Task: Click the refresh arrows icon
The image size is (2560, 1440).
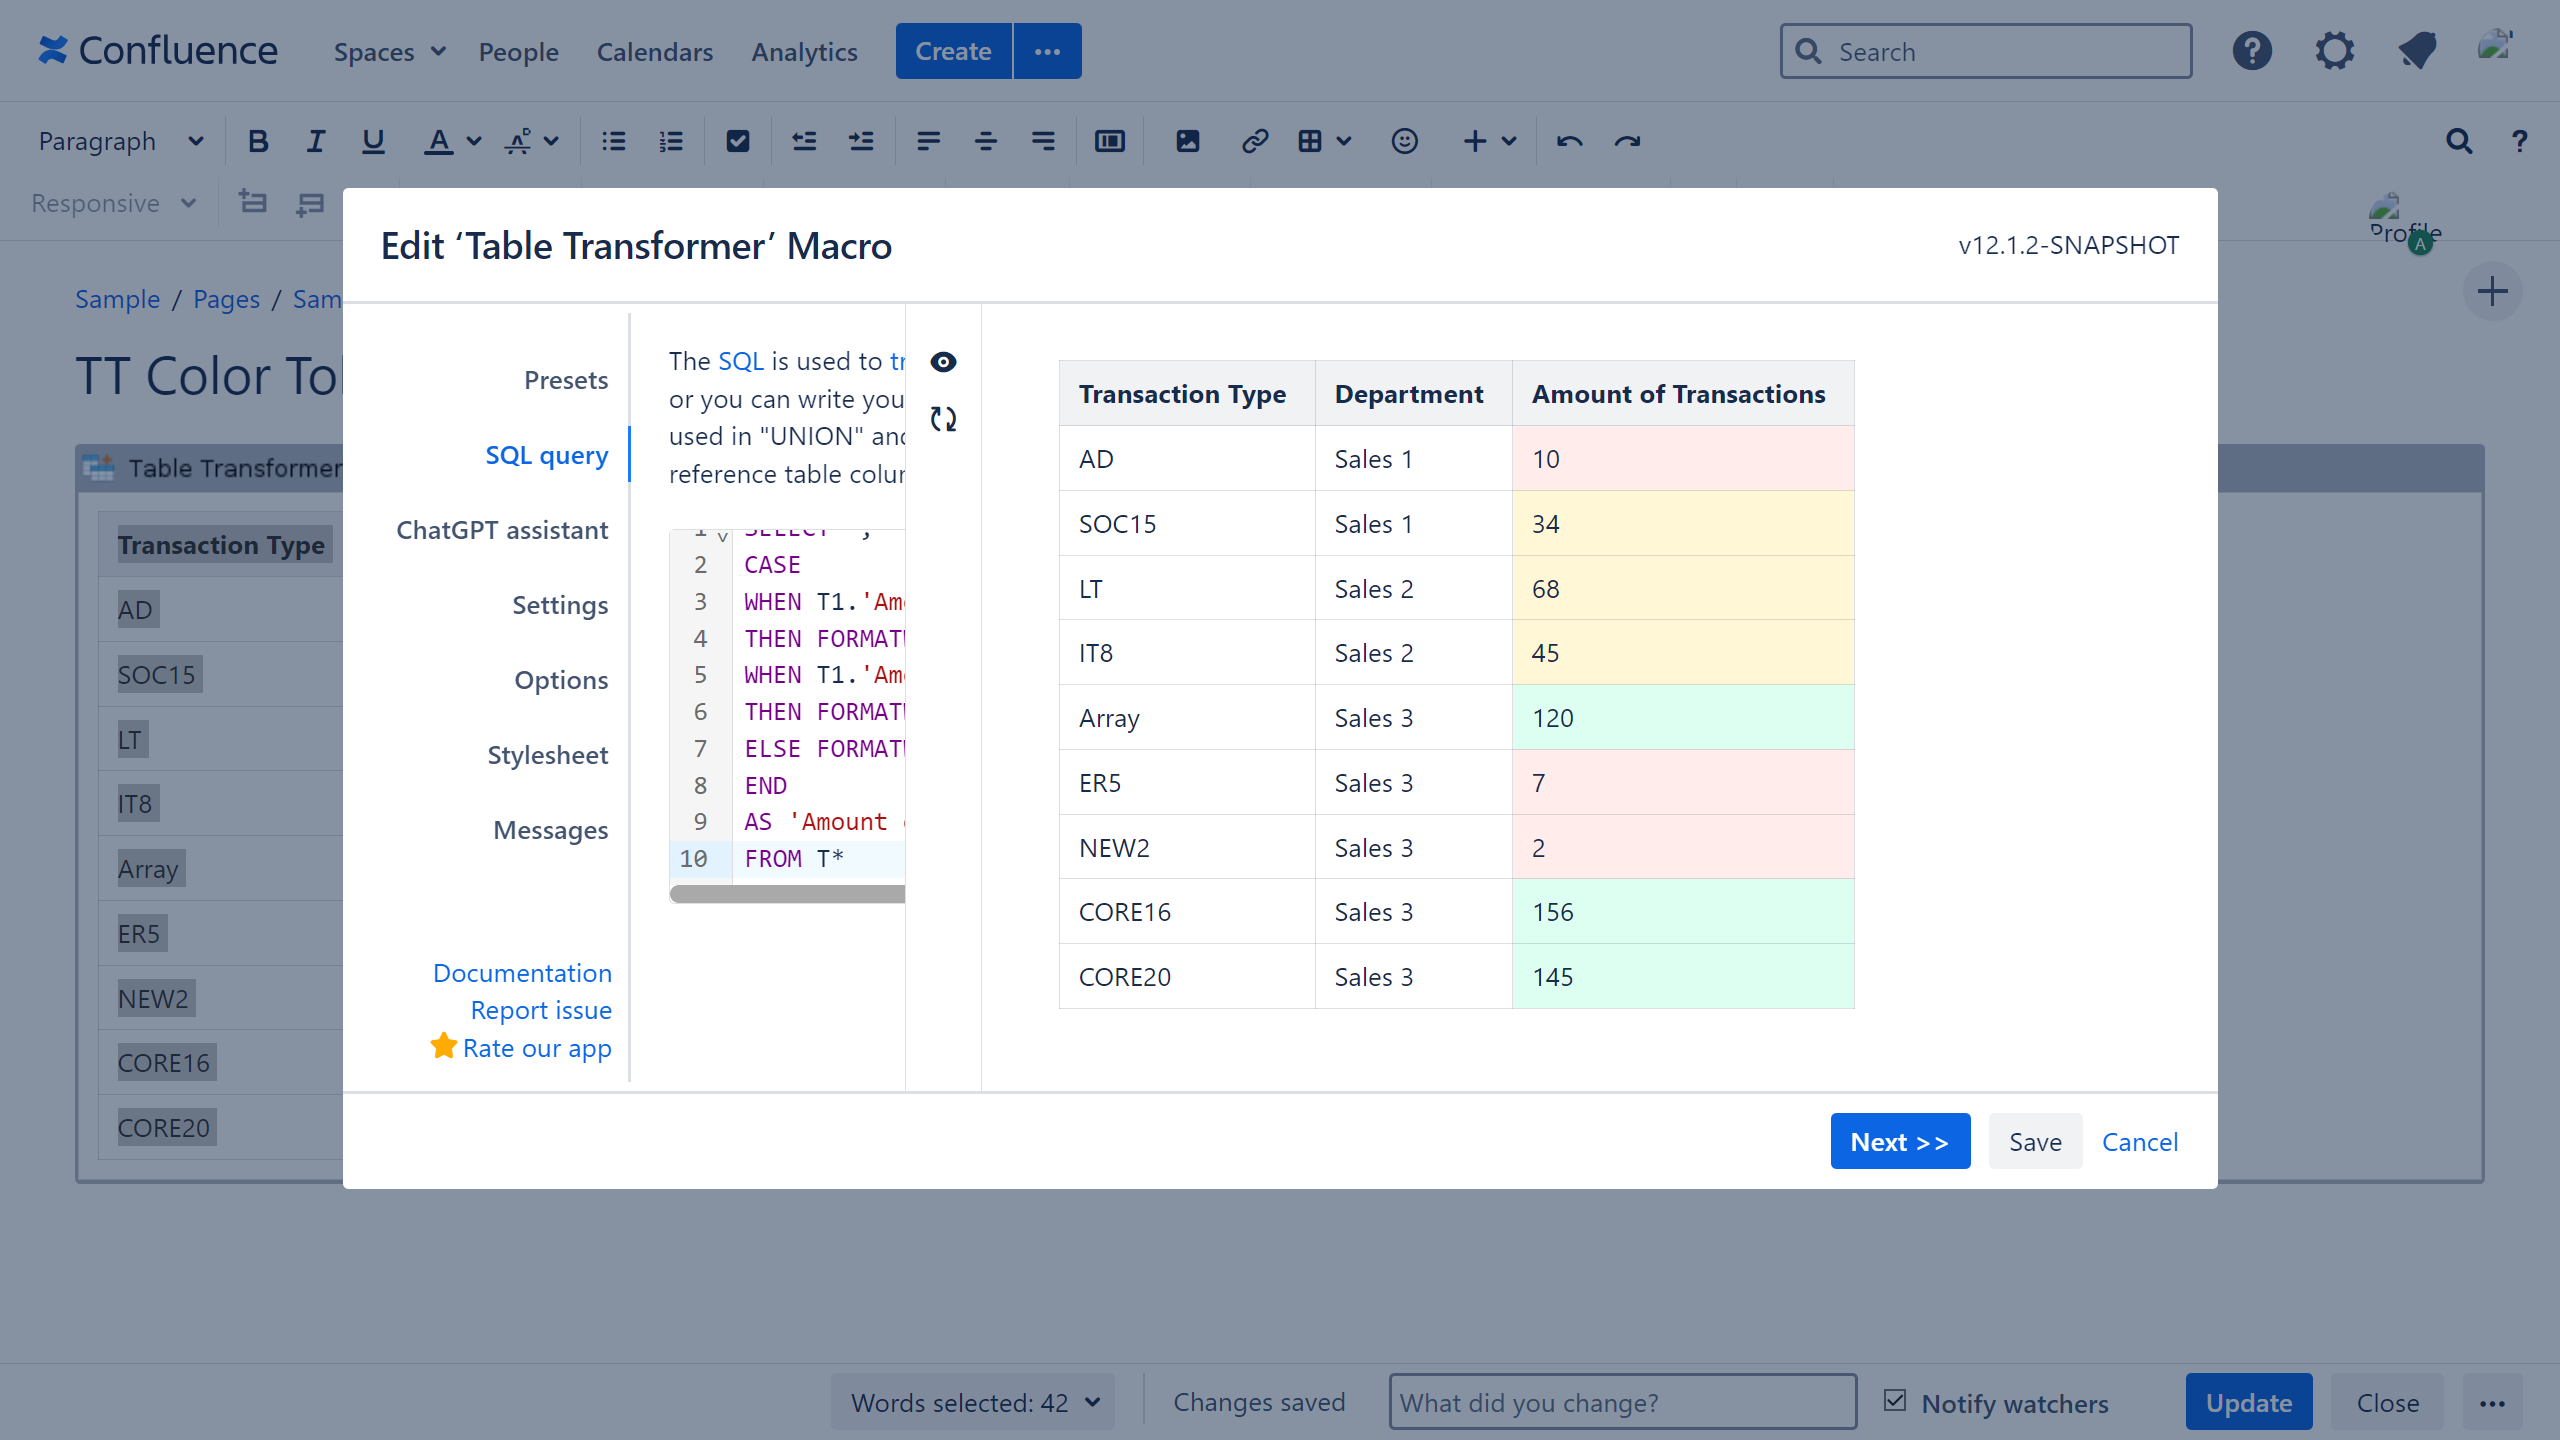Action: tap(943, 419)
